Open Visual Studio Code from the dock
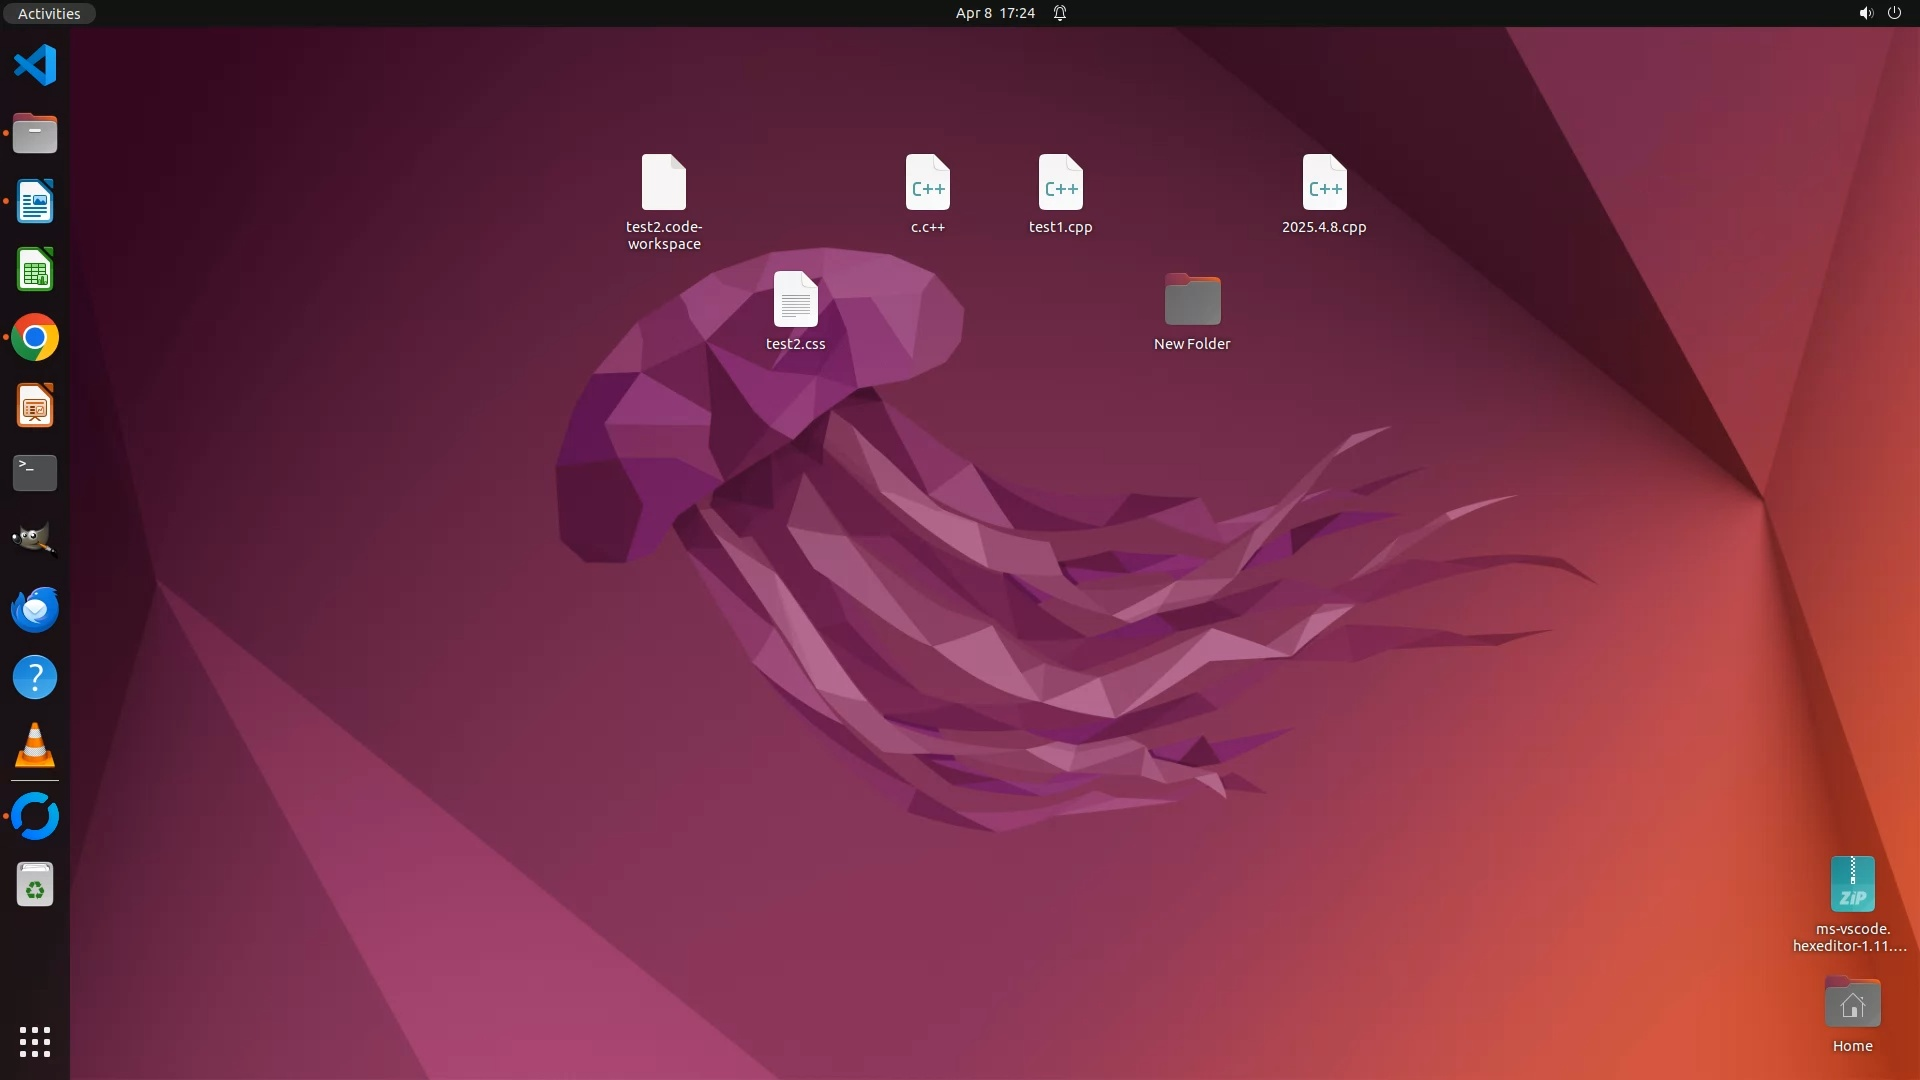This screenshot has height=1080, width=1920. [x=35, y=66]
